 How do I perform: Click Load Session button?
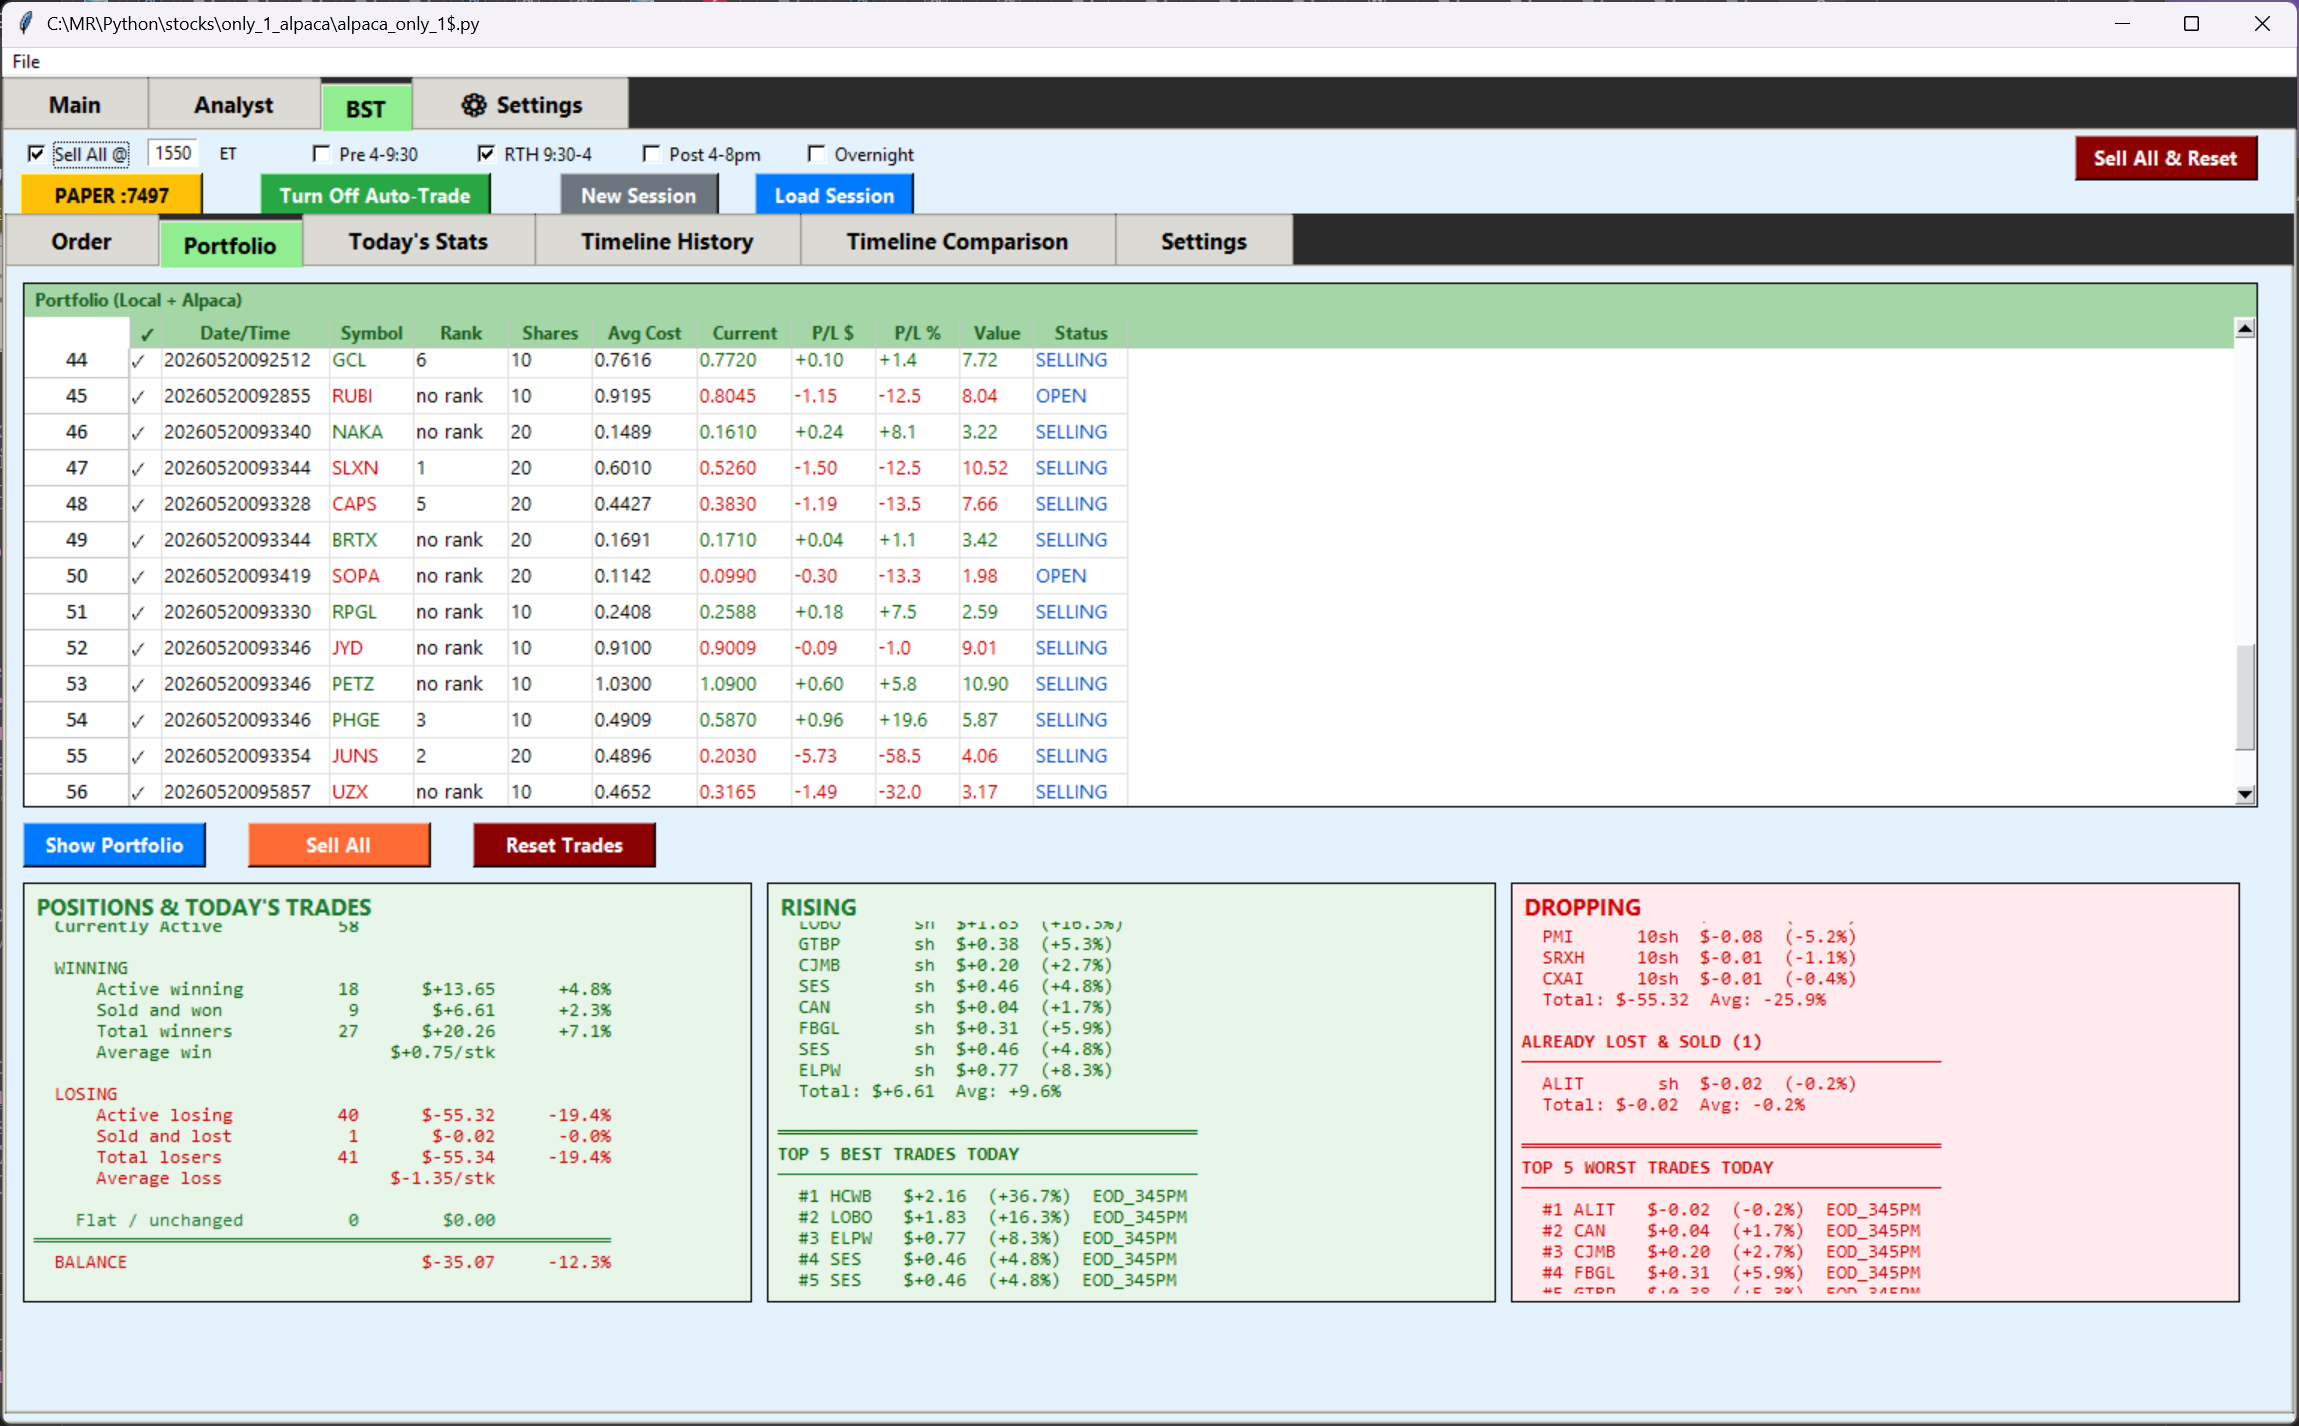coord(834,195)
